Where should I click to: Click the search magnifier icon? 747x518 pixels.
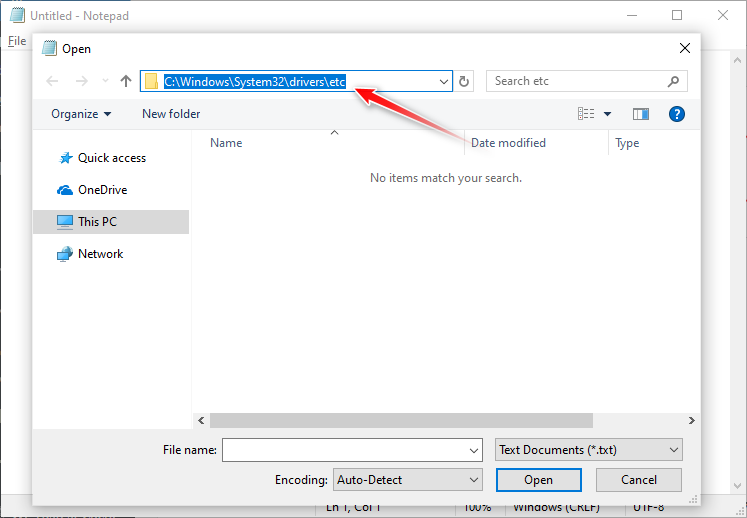(675, 81)
